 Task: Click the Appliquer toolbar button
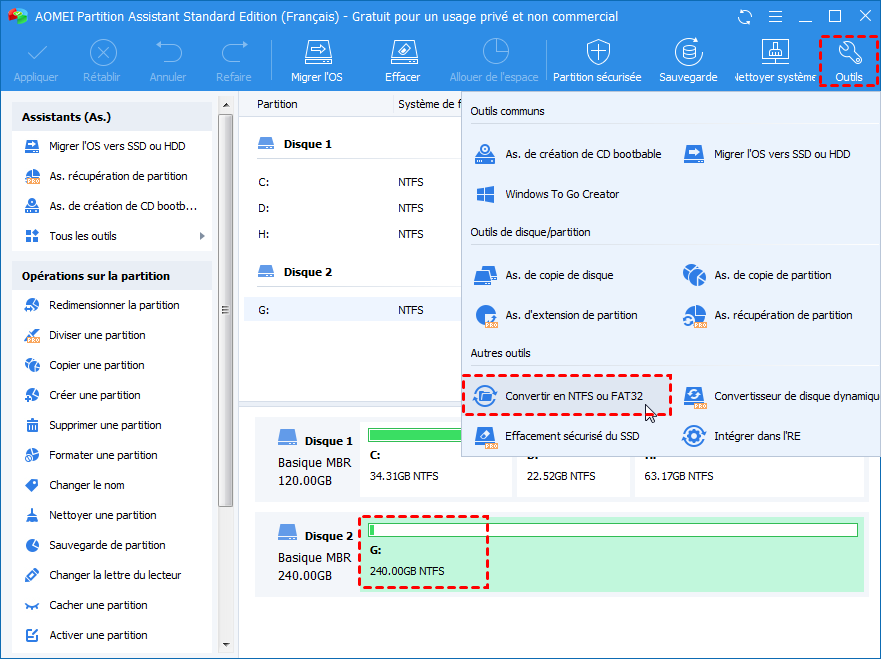tap(36, 61)
